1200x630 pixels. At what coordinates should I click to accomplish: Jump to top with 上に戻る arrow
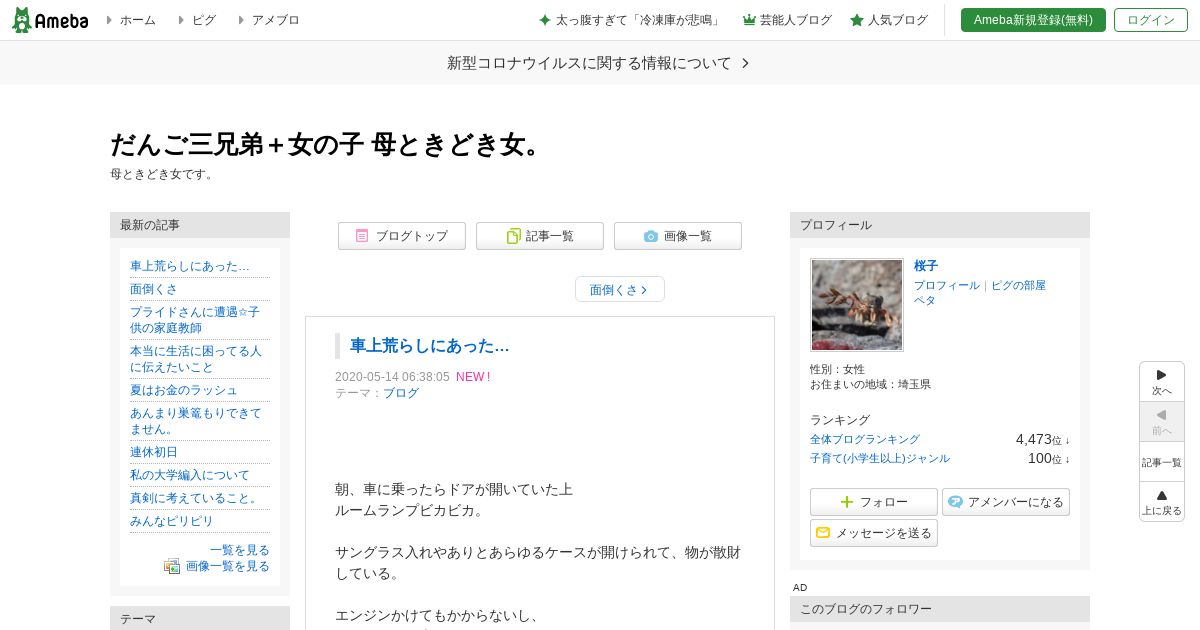tap(1162, 502)
